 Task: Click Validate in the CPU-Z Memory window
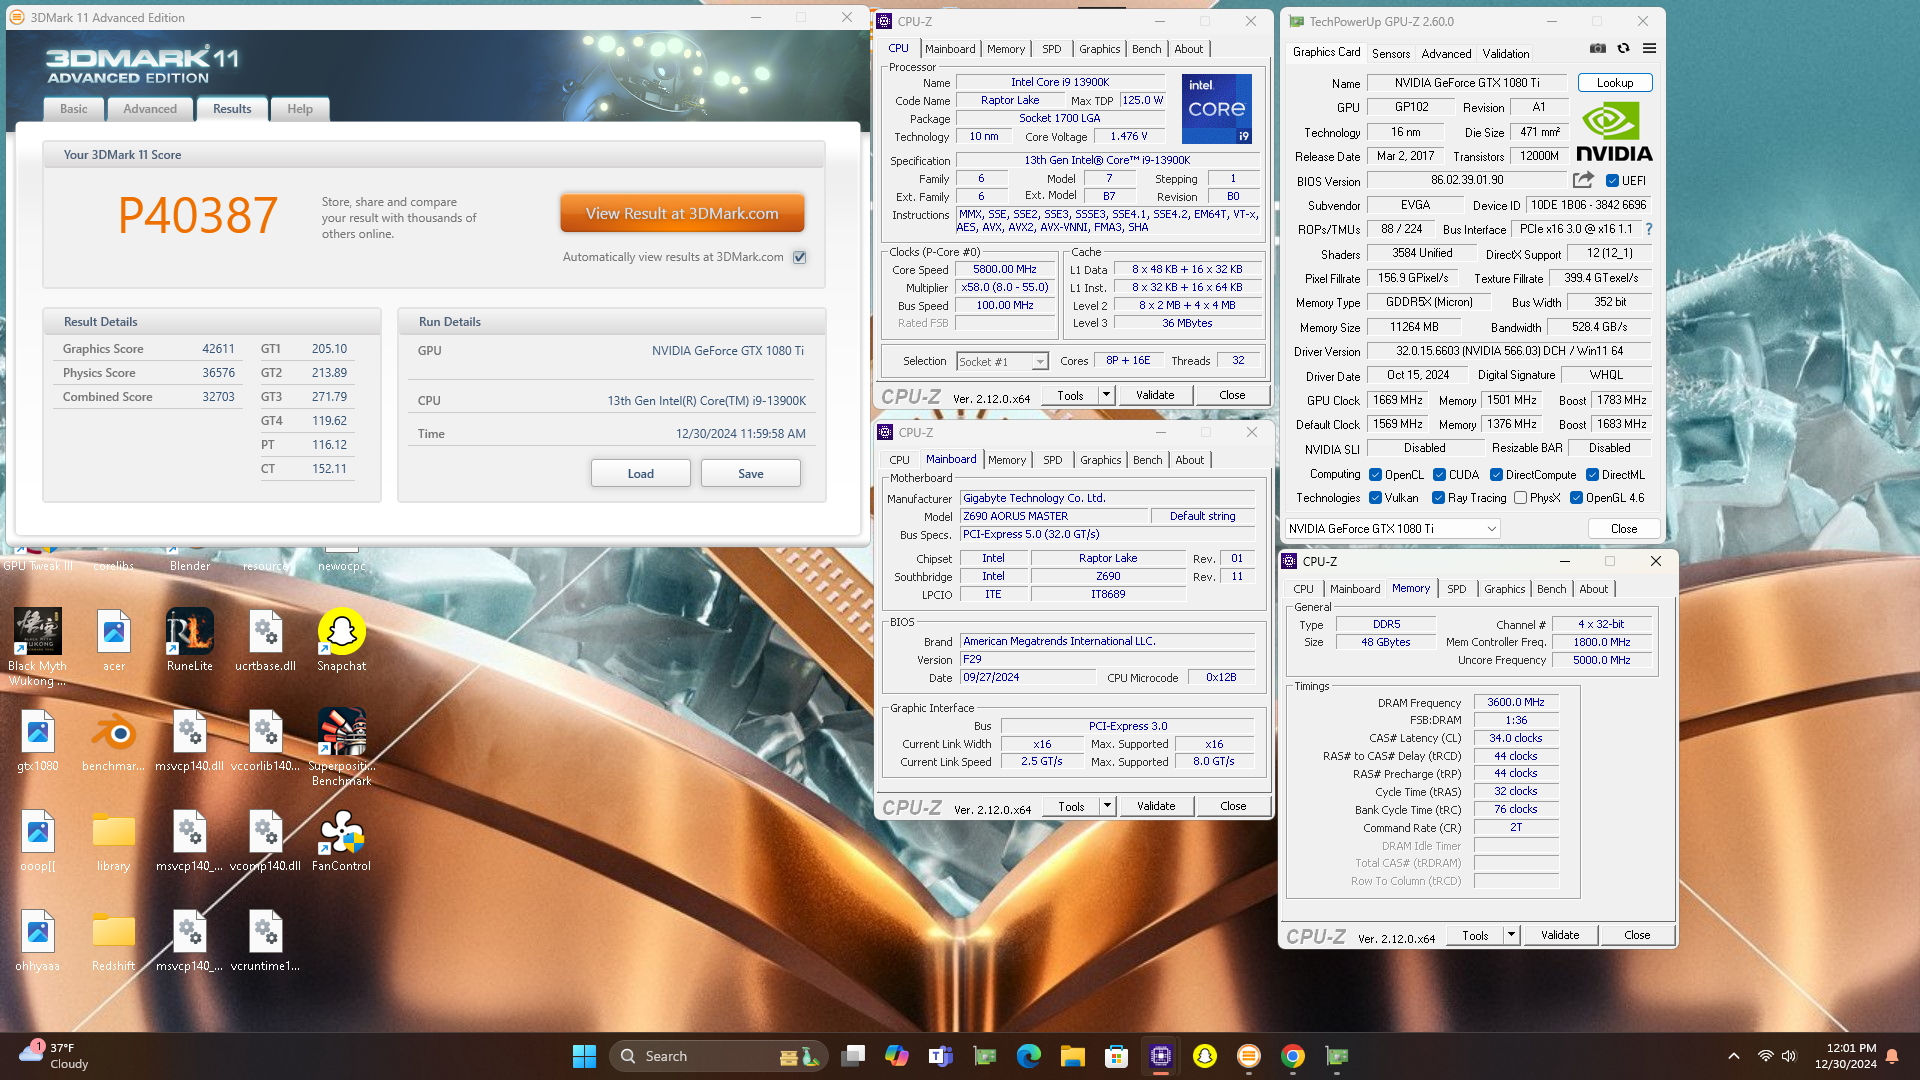[1560, 935]
